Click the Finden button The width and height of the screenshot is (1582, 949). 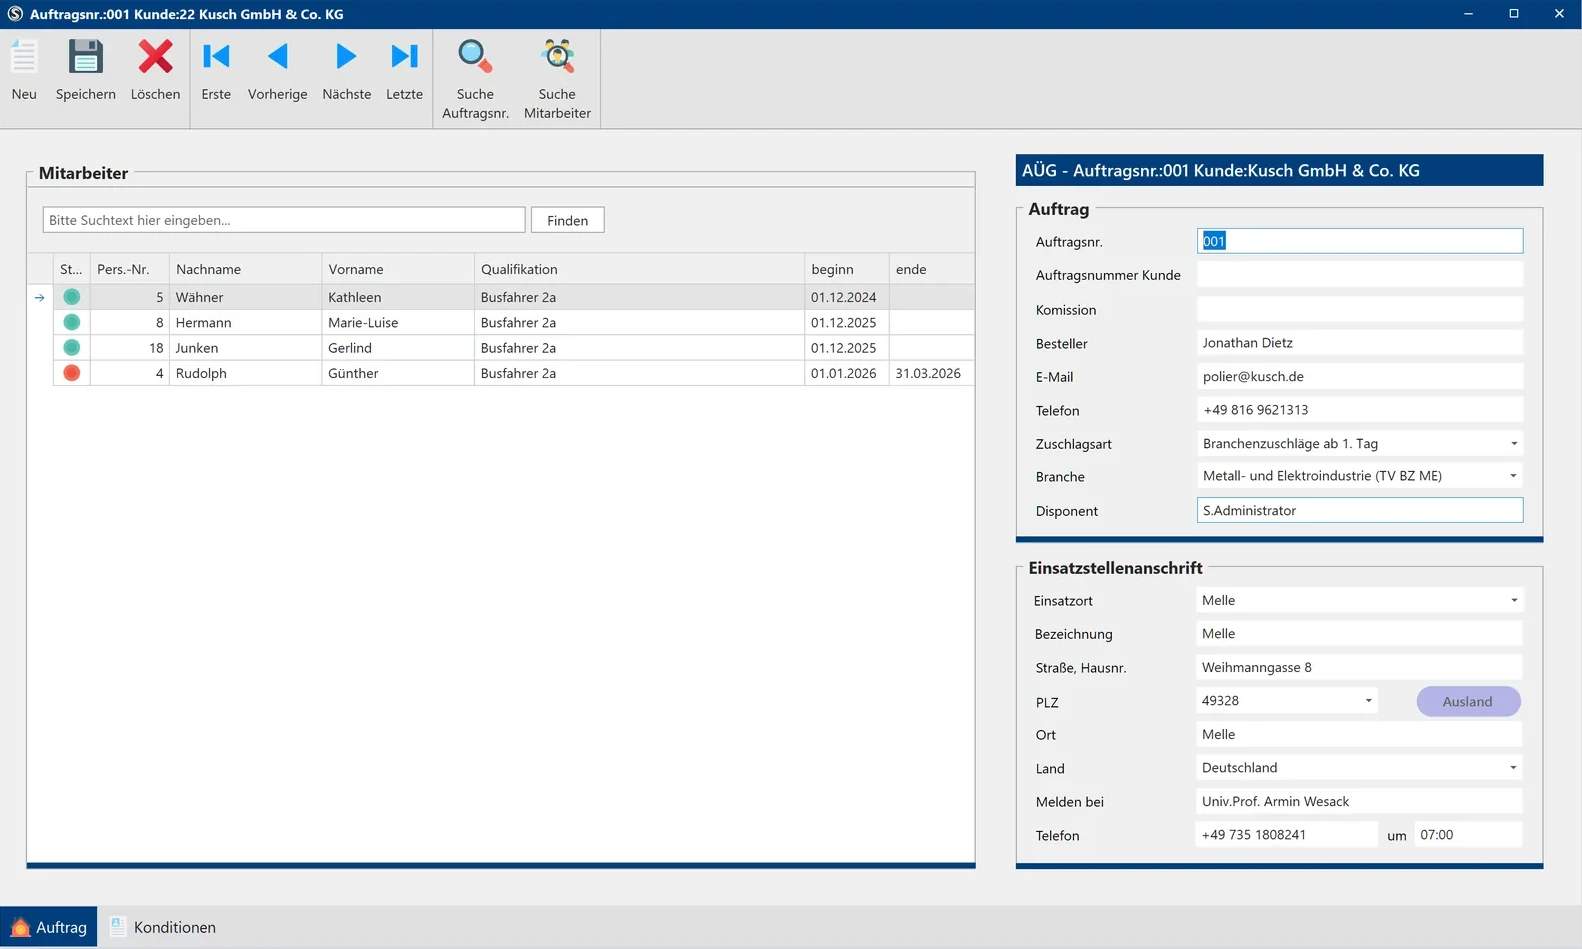coord(567,220)
